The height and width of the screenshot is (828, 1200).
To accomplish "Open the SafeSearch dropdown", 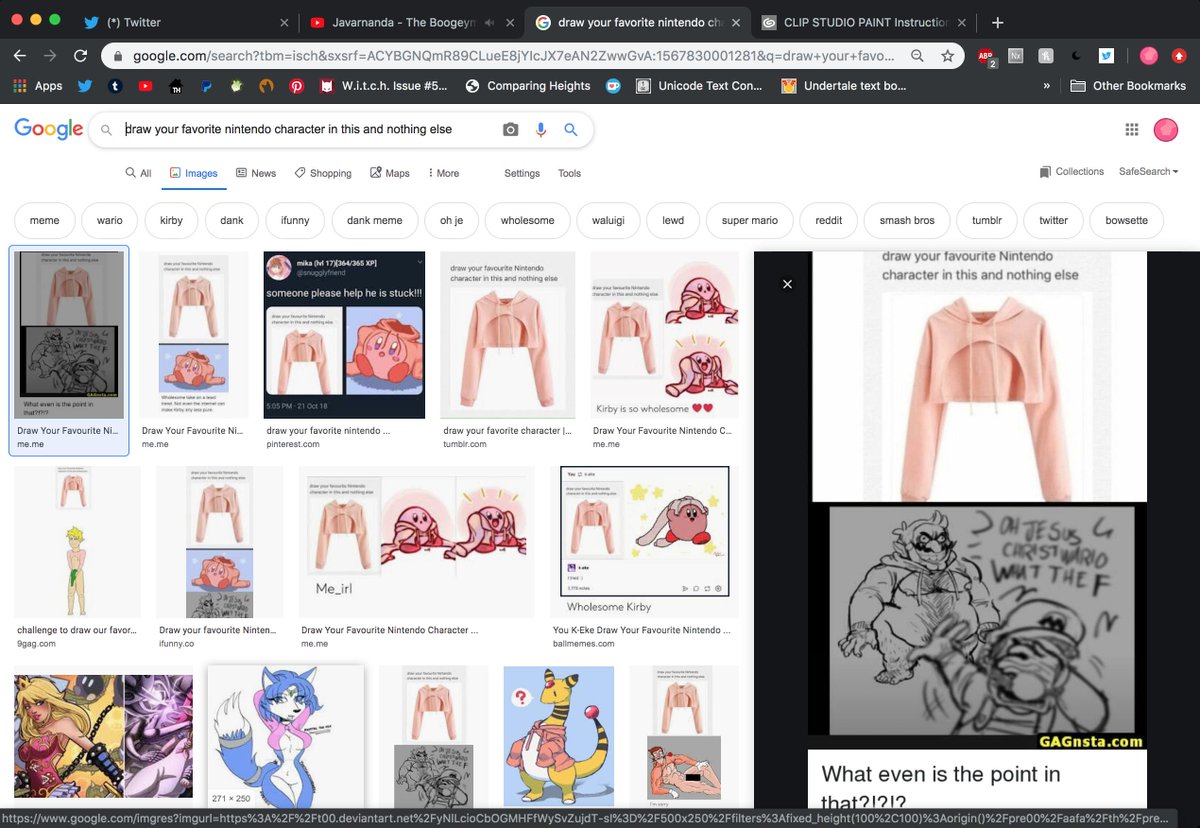I will 1148,172.
